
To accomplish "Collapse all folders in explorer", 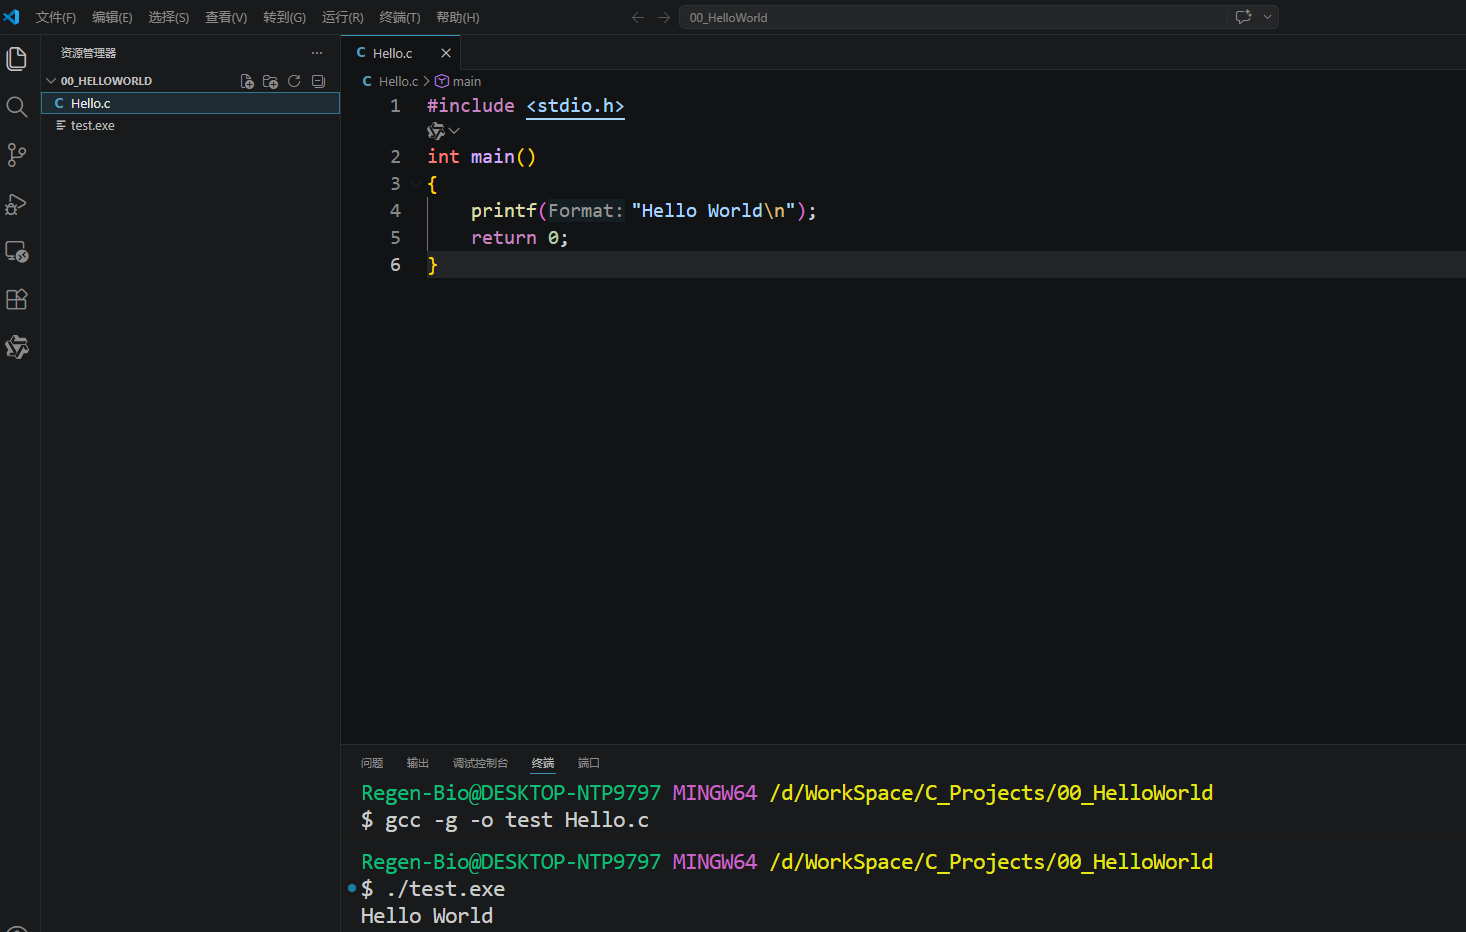I will pyautogui.click(x=318, y=81).
